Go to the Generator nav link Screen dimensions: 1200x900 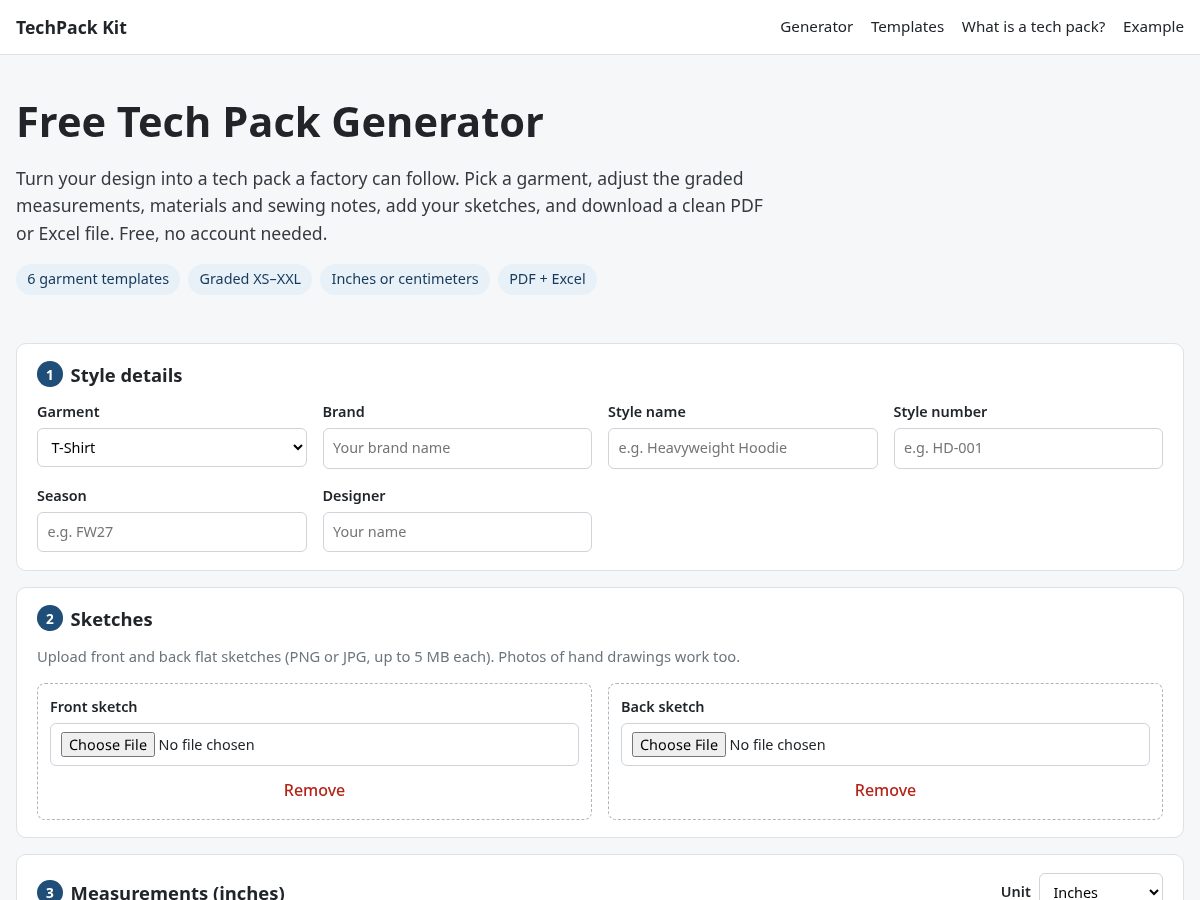(x=816, y=27)
